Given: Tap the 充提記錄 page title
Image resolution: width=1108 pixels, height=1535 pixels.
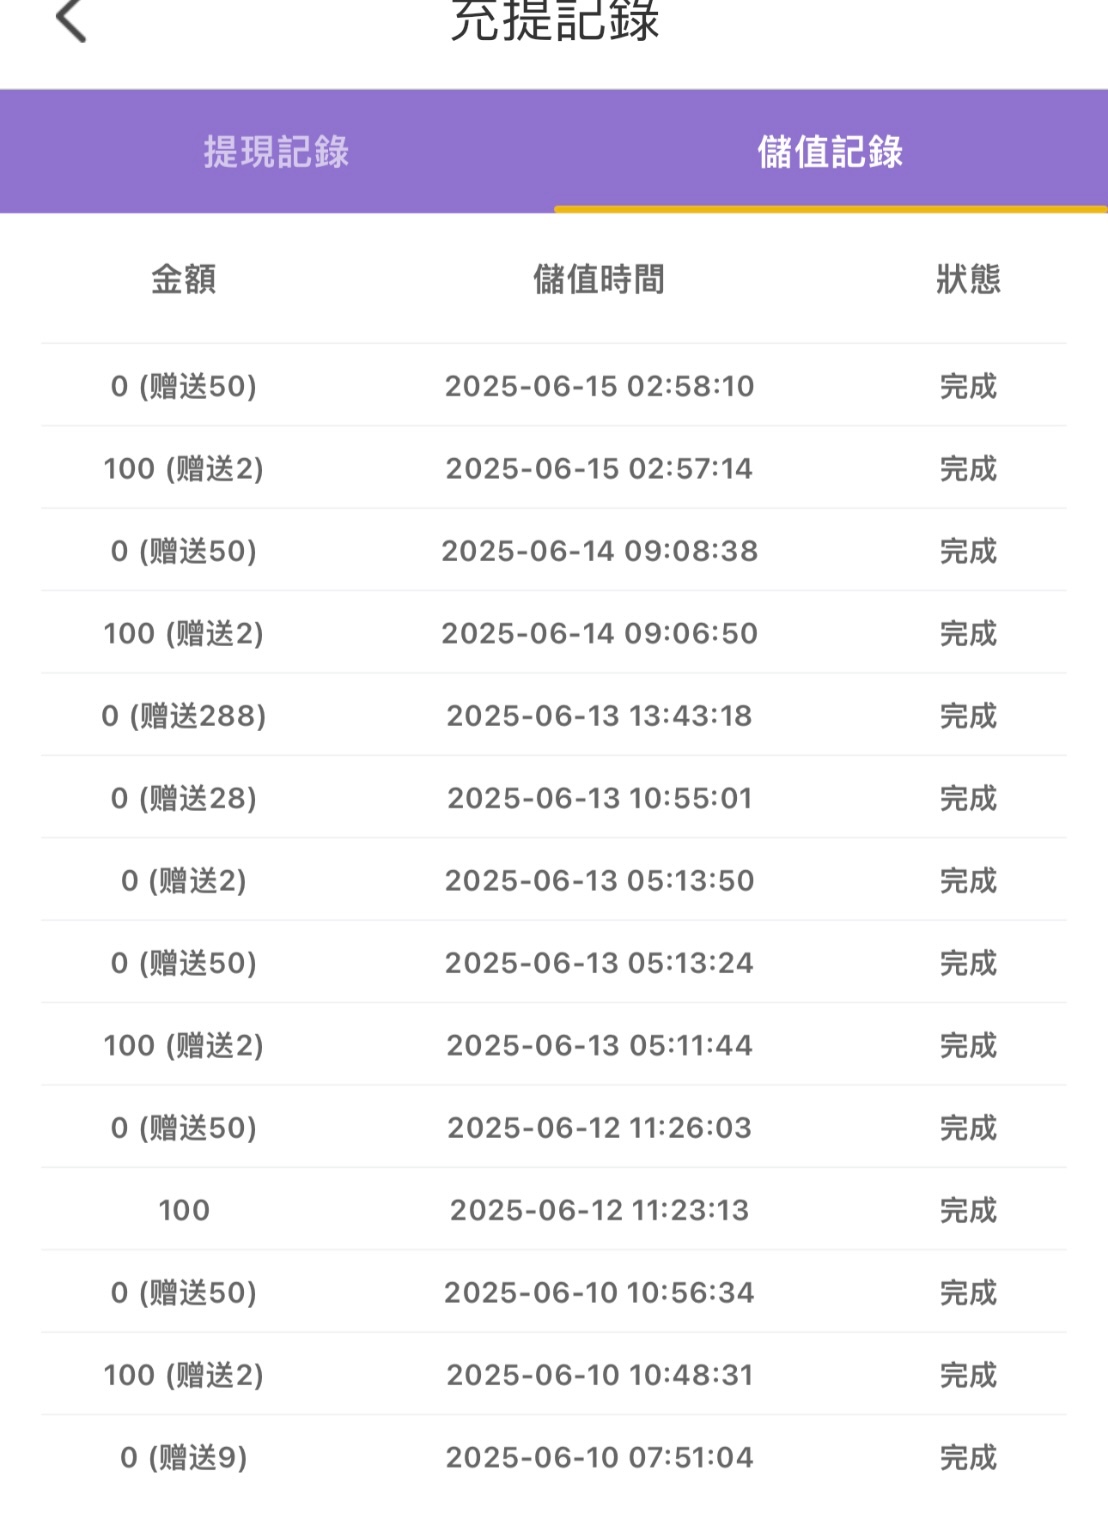Looking at the screenshot, I should [x=555, y=20].
